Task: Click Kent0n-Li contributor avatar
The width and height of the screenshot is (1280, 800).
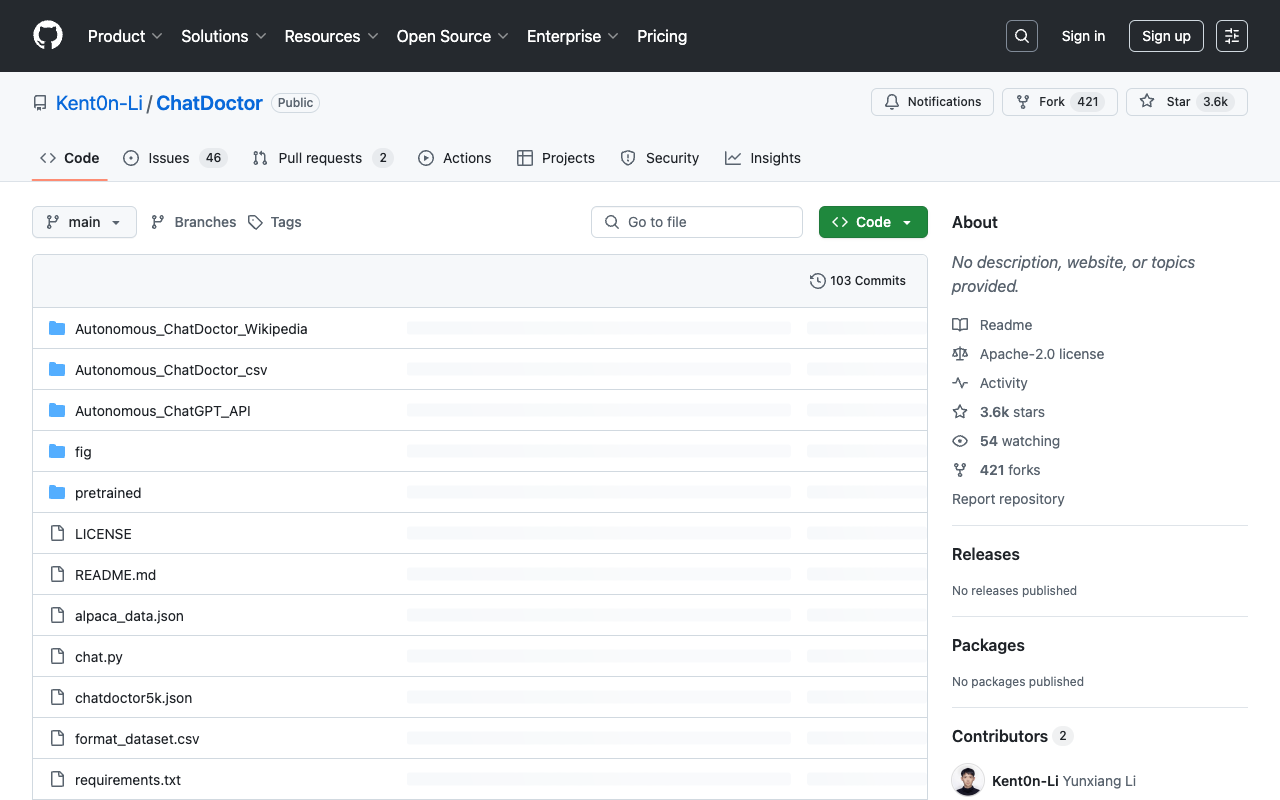Action: (968, 781)
